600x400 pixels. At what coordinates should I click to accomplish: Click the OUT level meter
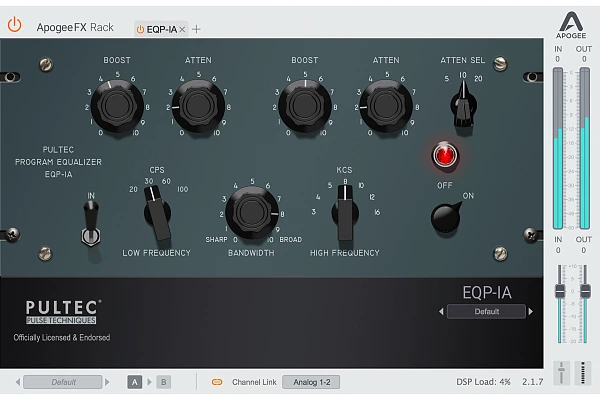[585, 148]
